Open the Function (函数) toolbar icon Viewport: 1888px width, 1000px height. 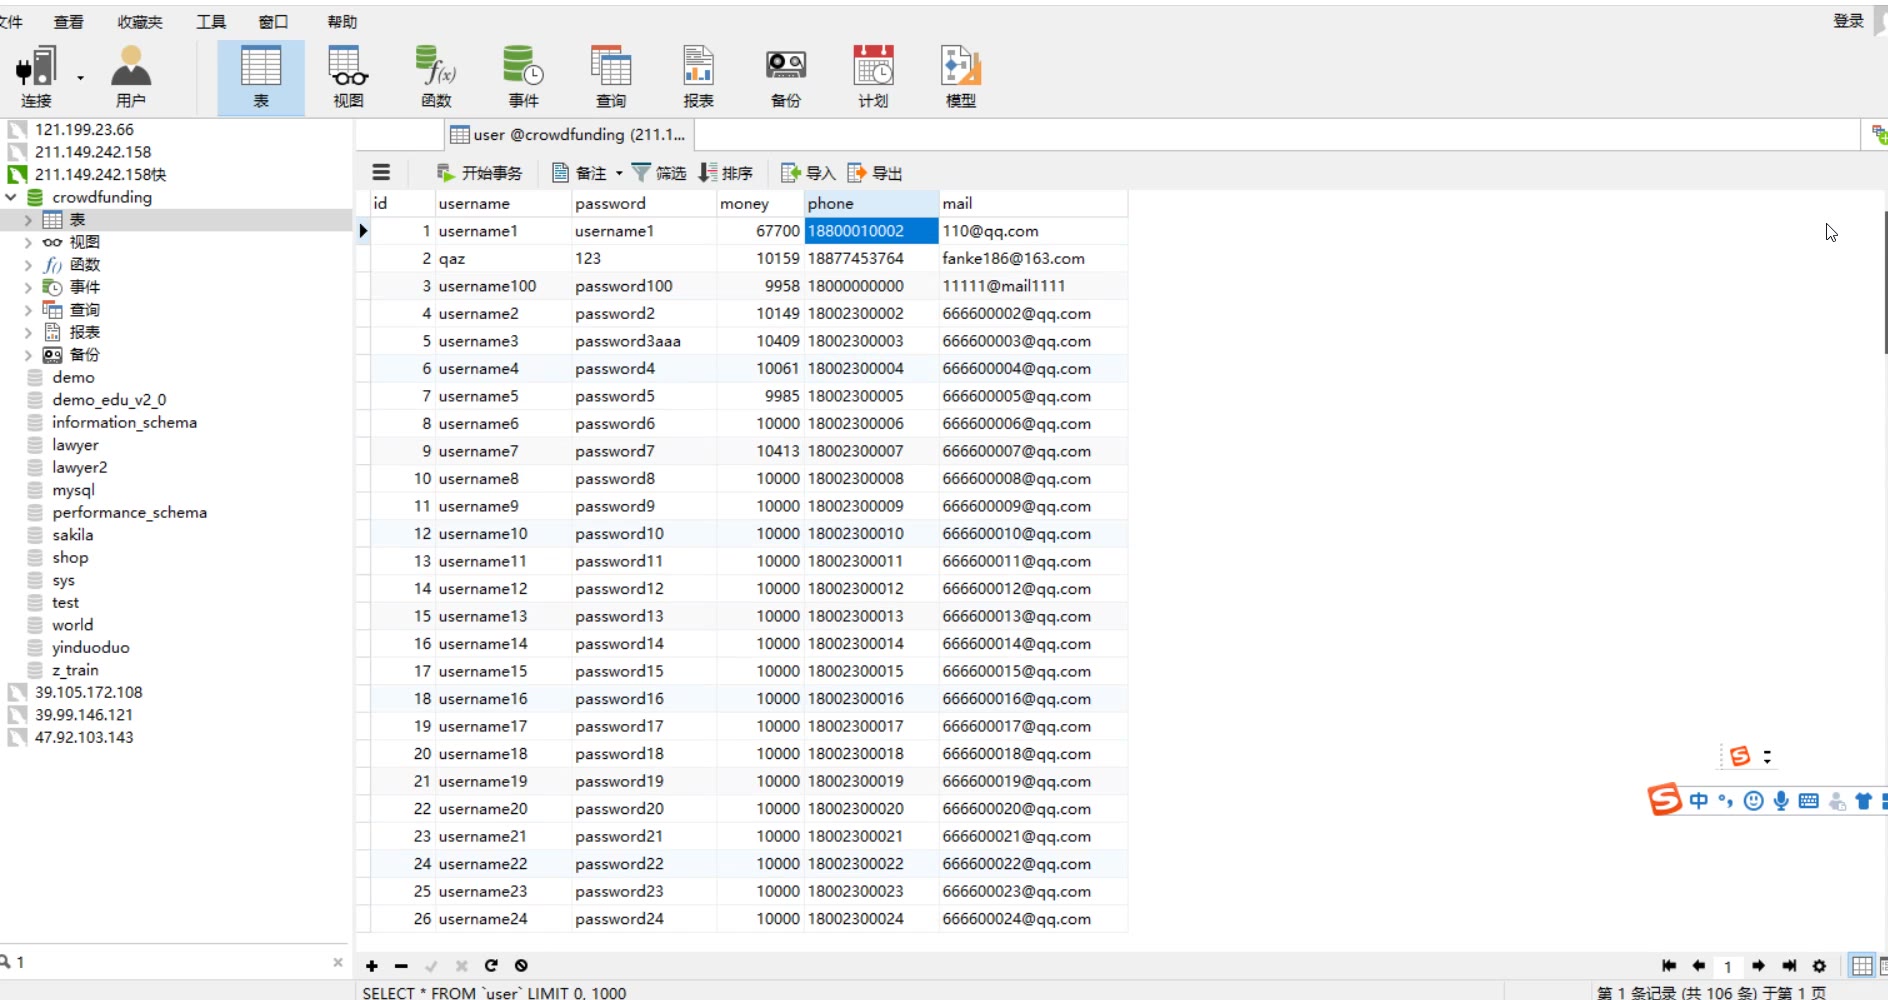[x=436, y=76]
